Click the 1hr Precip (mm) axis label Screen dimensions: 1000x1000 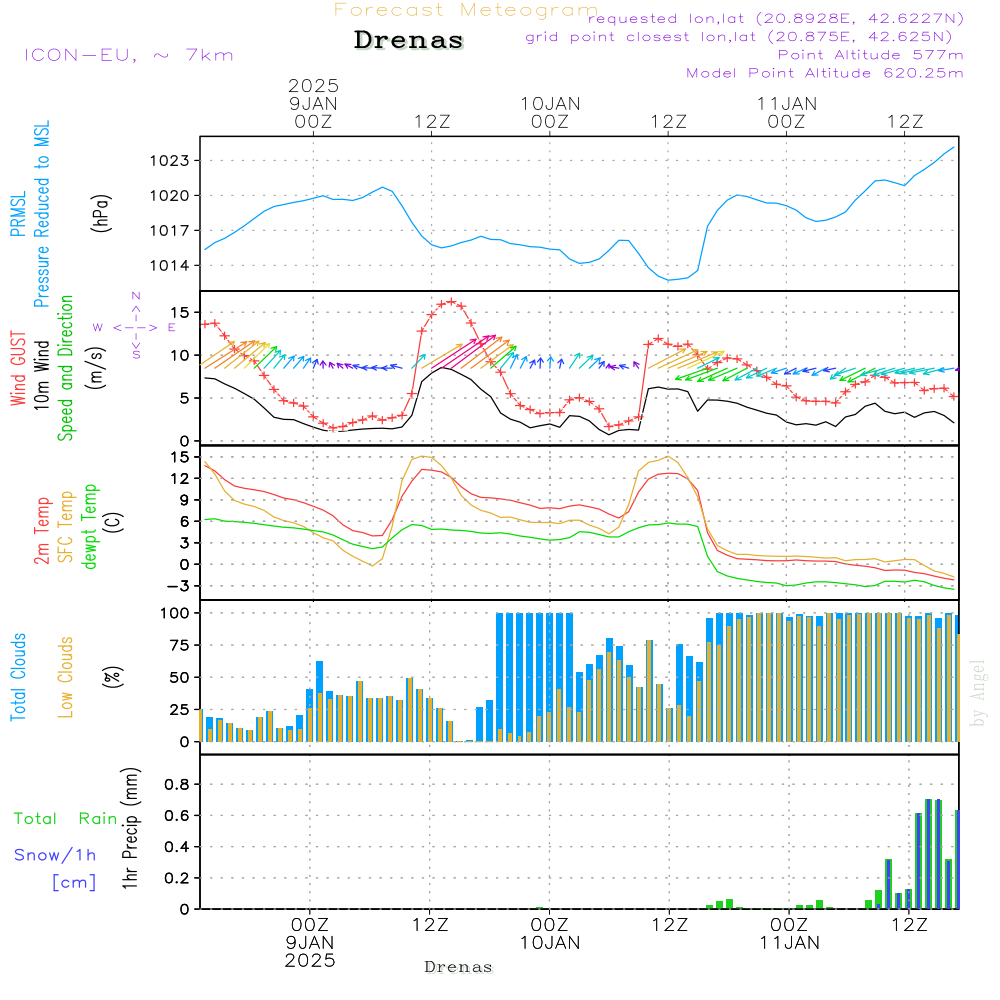pos(130,829)
